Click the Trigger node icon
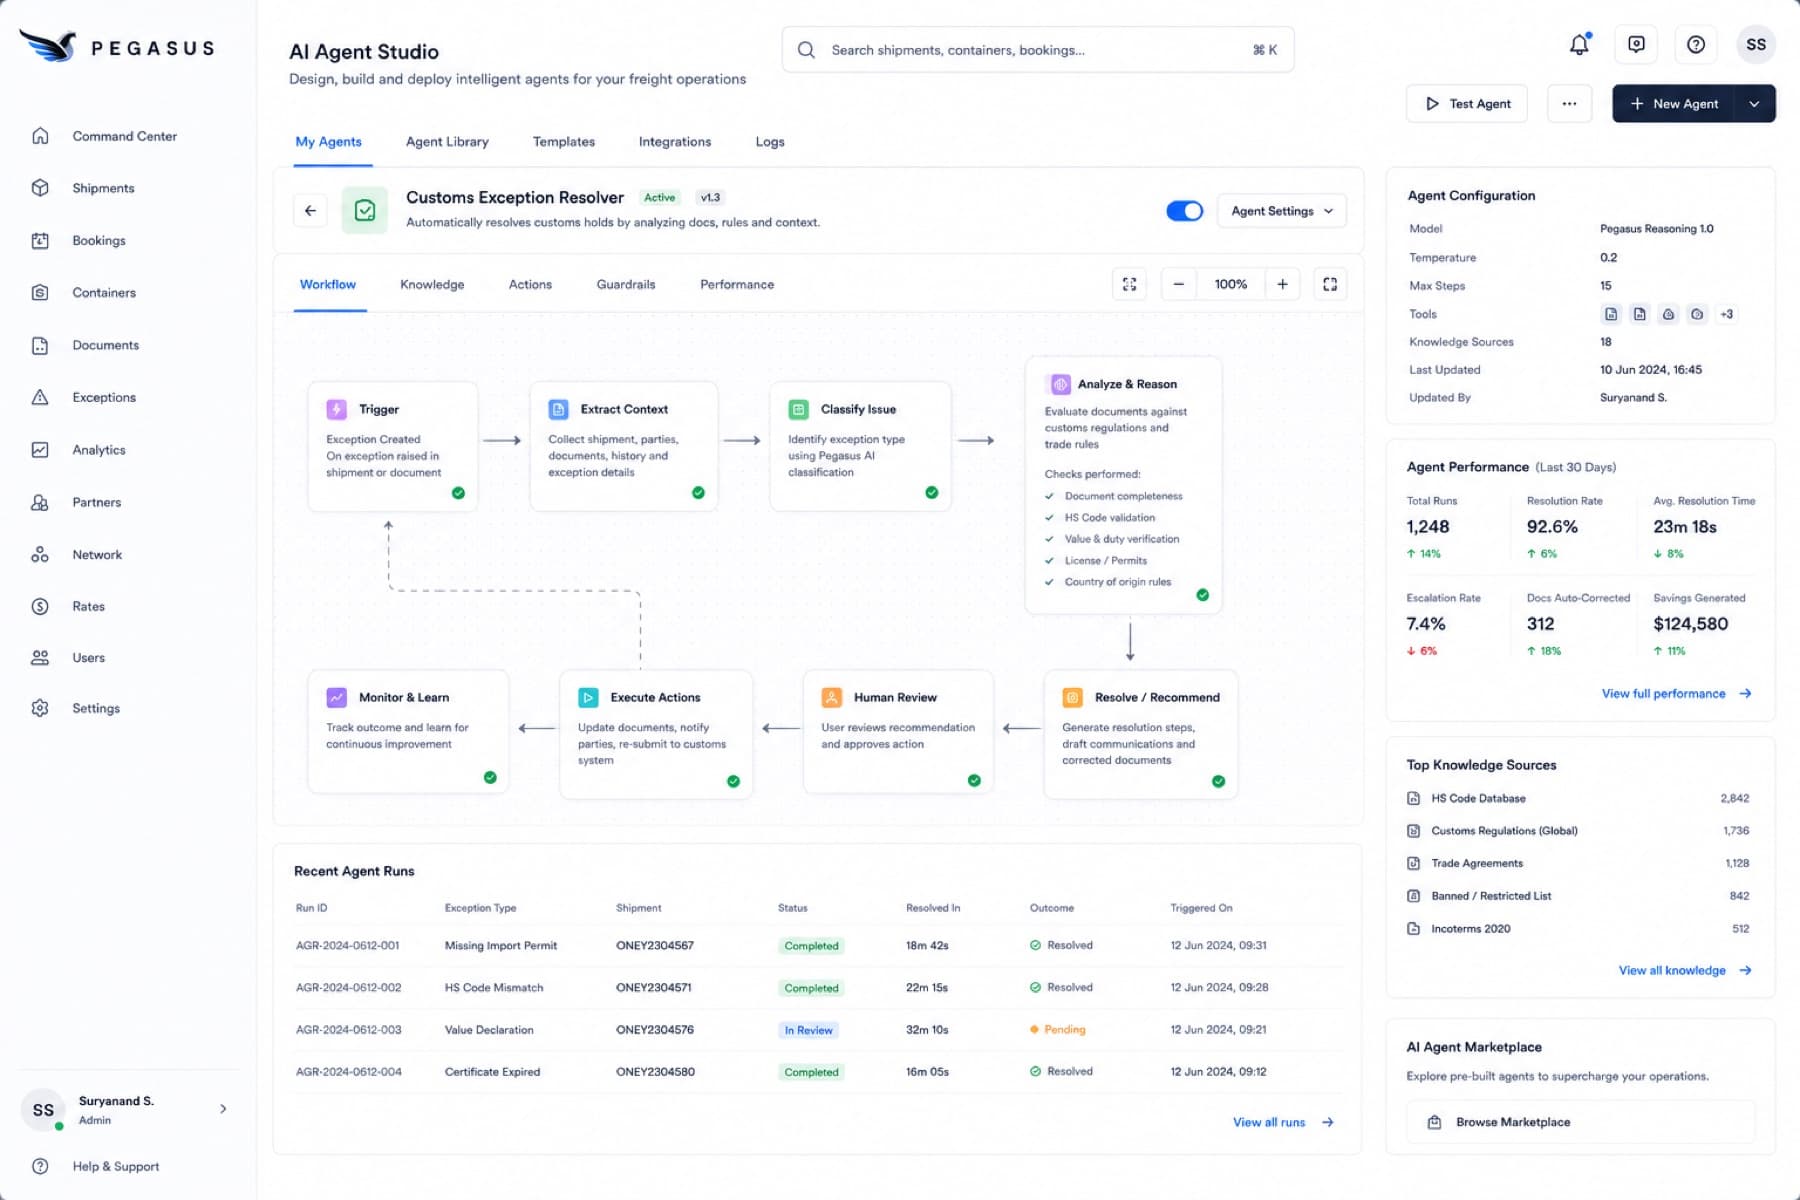 click(337, 409)
